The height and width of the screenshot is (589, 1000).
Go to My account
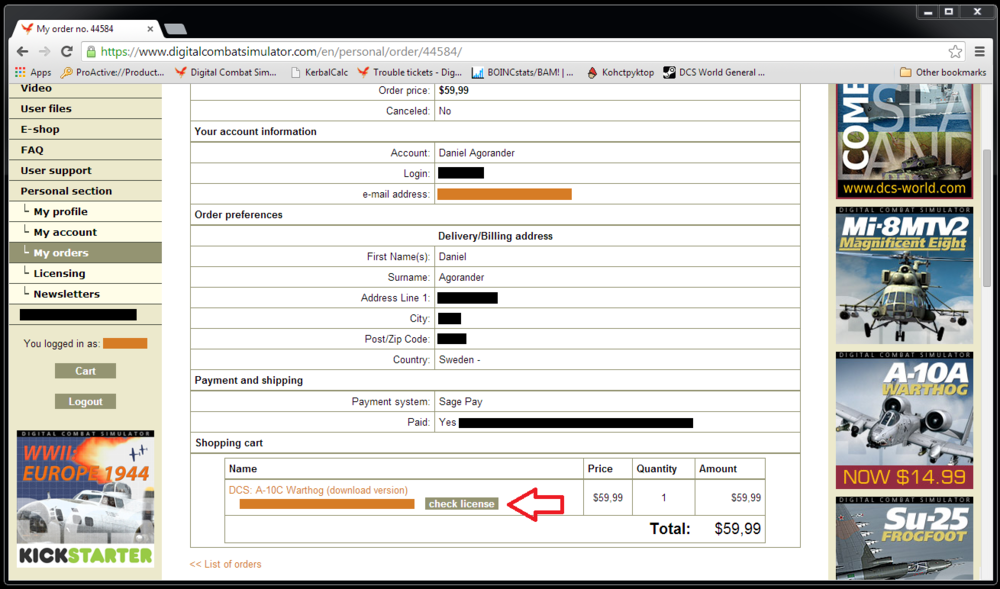click(x=85, y=232)
